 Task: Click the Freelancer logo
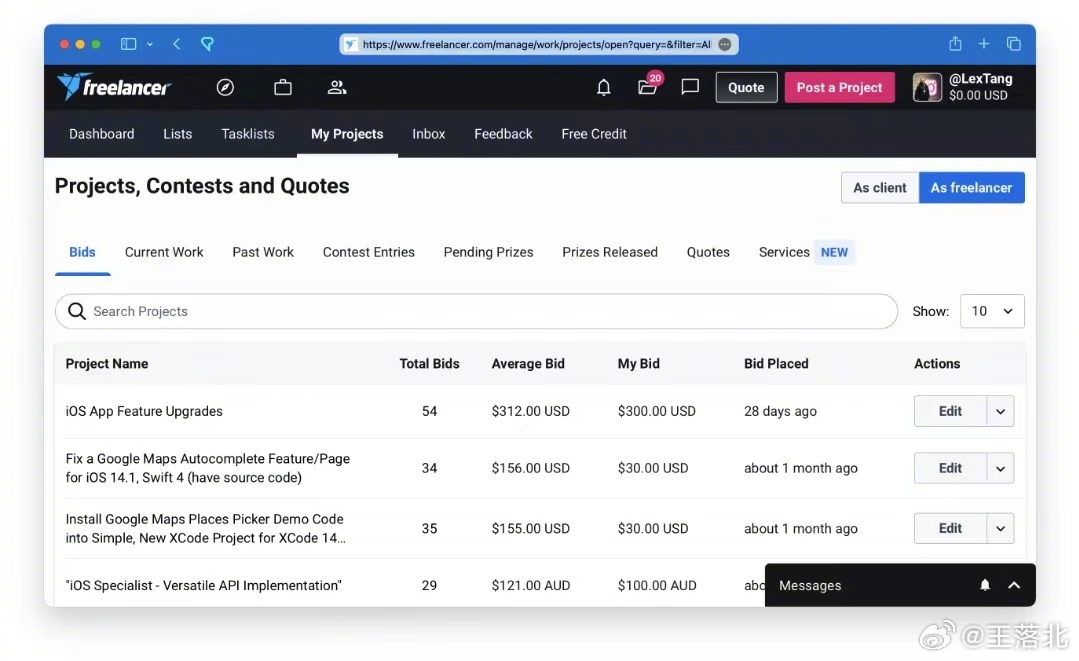tap(114, 87)
